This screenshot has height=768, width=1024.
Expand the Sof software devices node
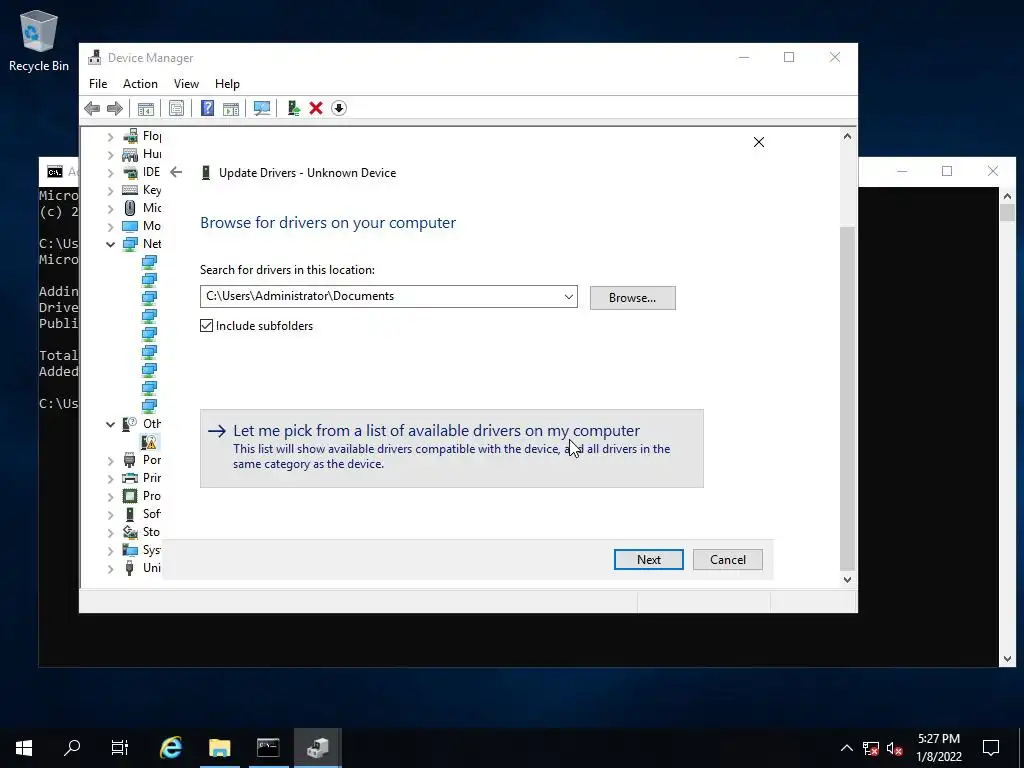coord(110,515)
